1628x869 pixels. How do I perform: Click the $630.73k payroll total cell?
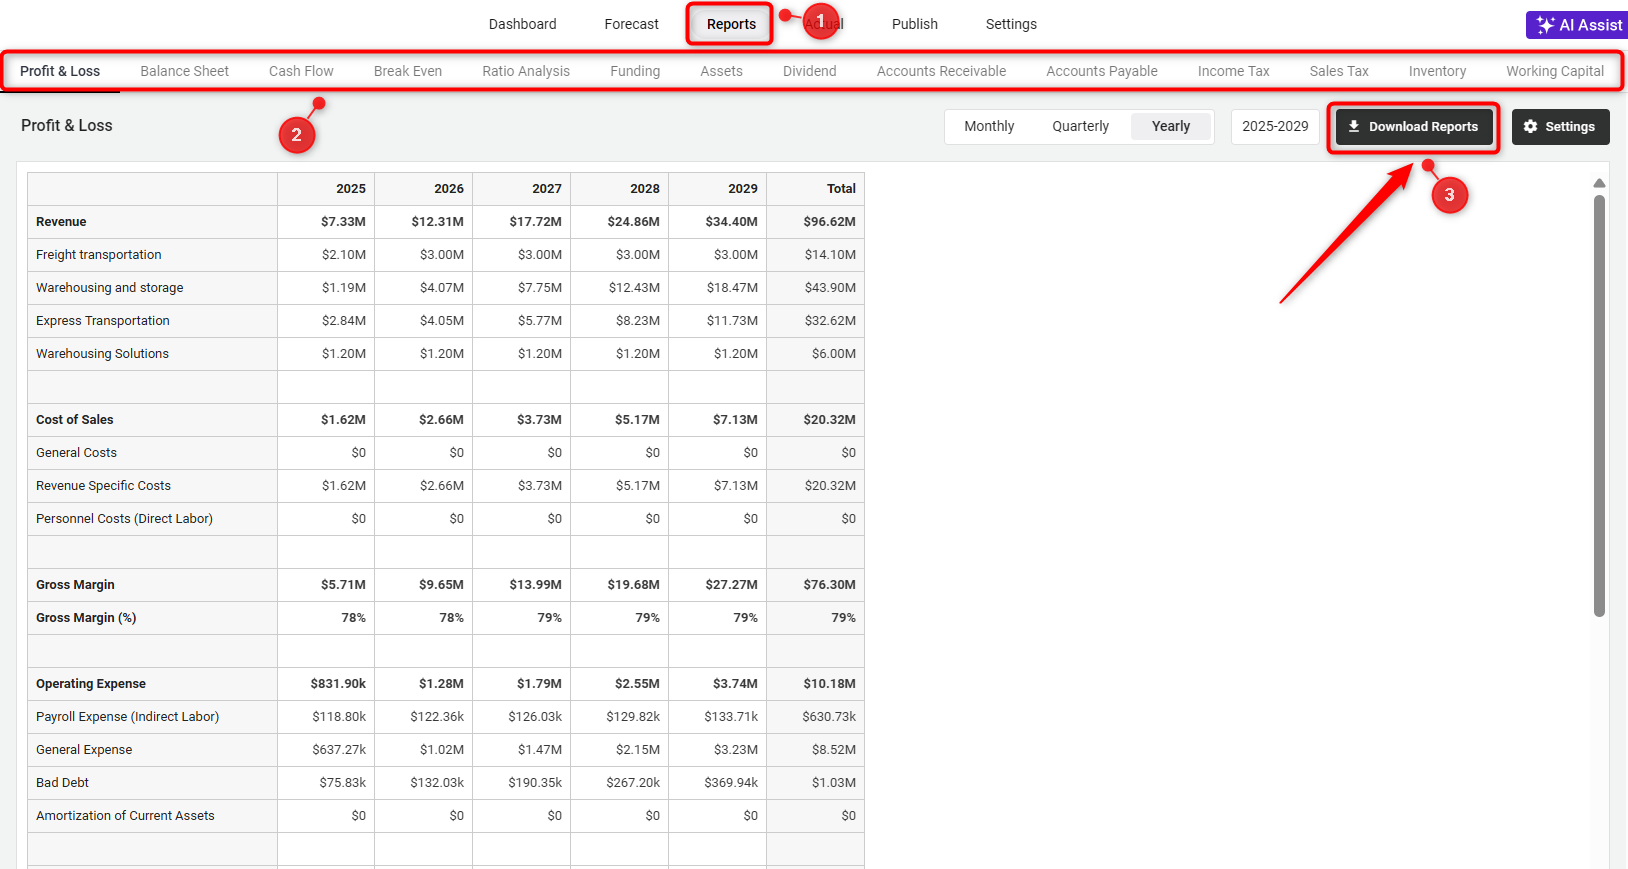816,717
